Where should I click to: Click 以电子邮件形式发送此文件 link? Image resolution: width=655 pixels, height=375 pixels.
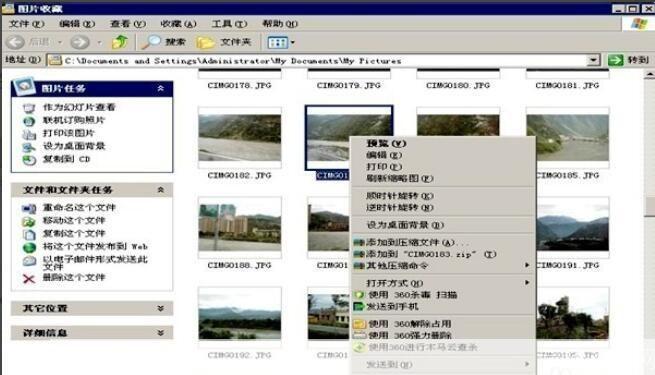[95, 263]
